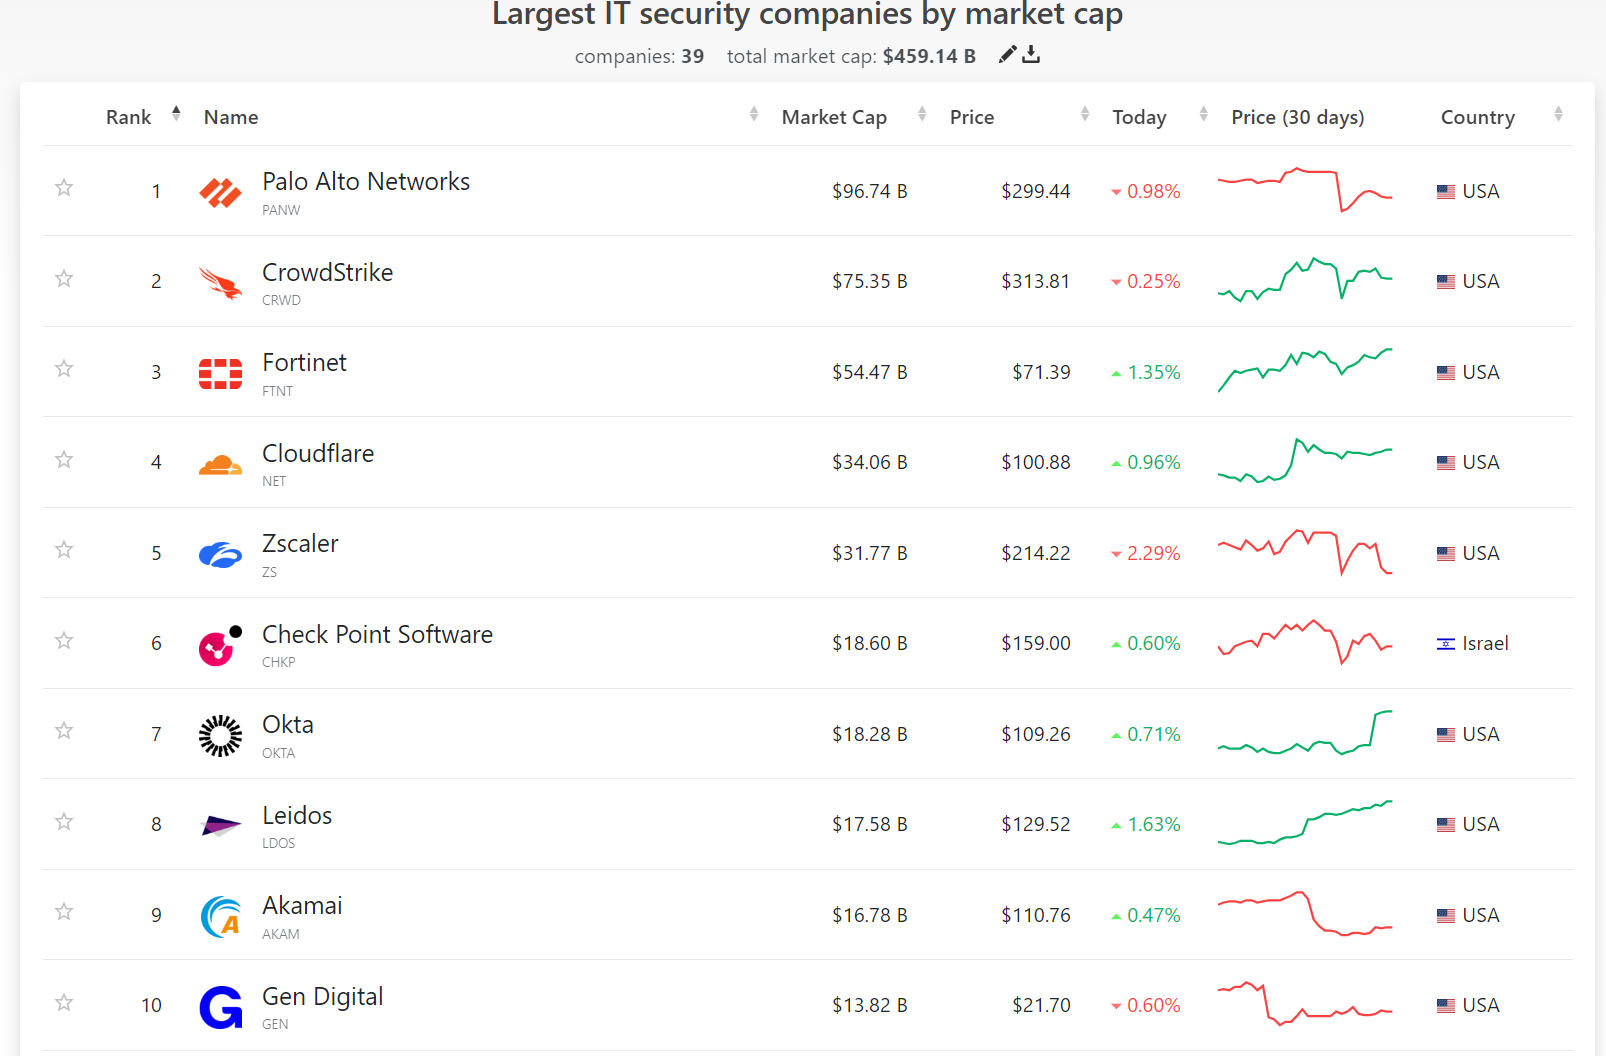The height and width of the screenshot is (1056, 1606).
Task: Open the Zscaler company link
Action: [300, 543]
